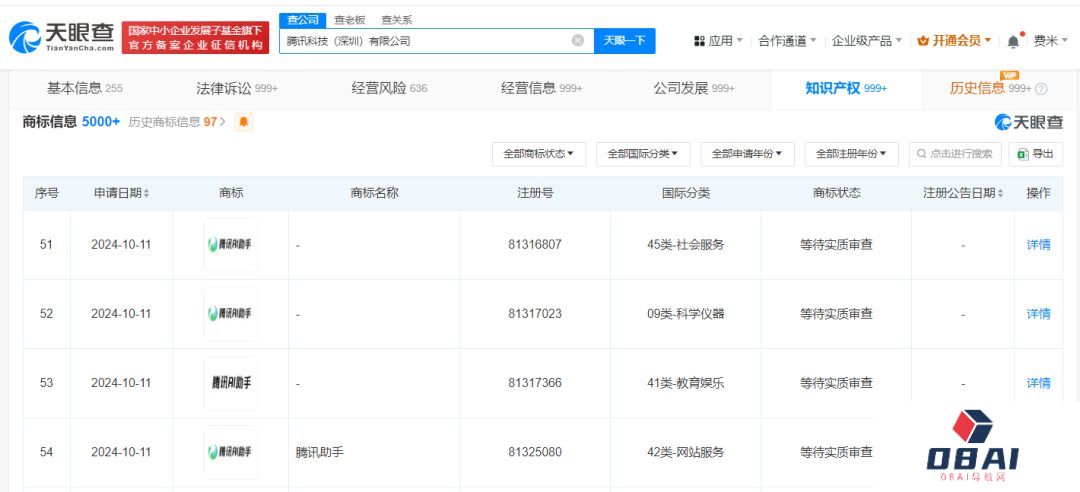Click the Excel export icon
Screen dimensions: 1080x492
[1023, 154]
